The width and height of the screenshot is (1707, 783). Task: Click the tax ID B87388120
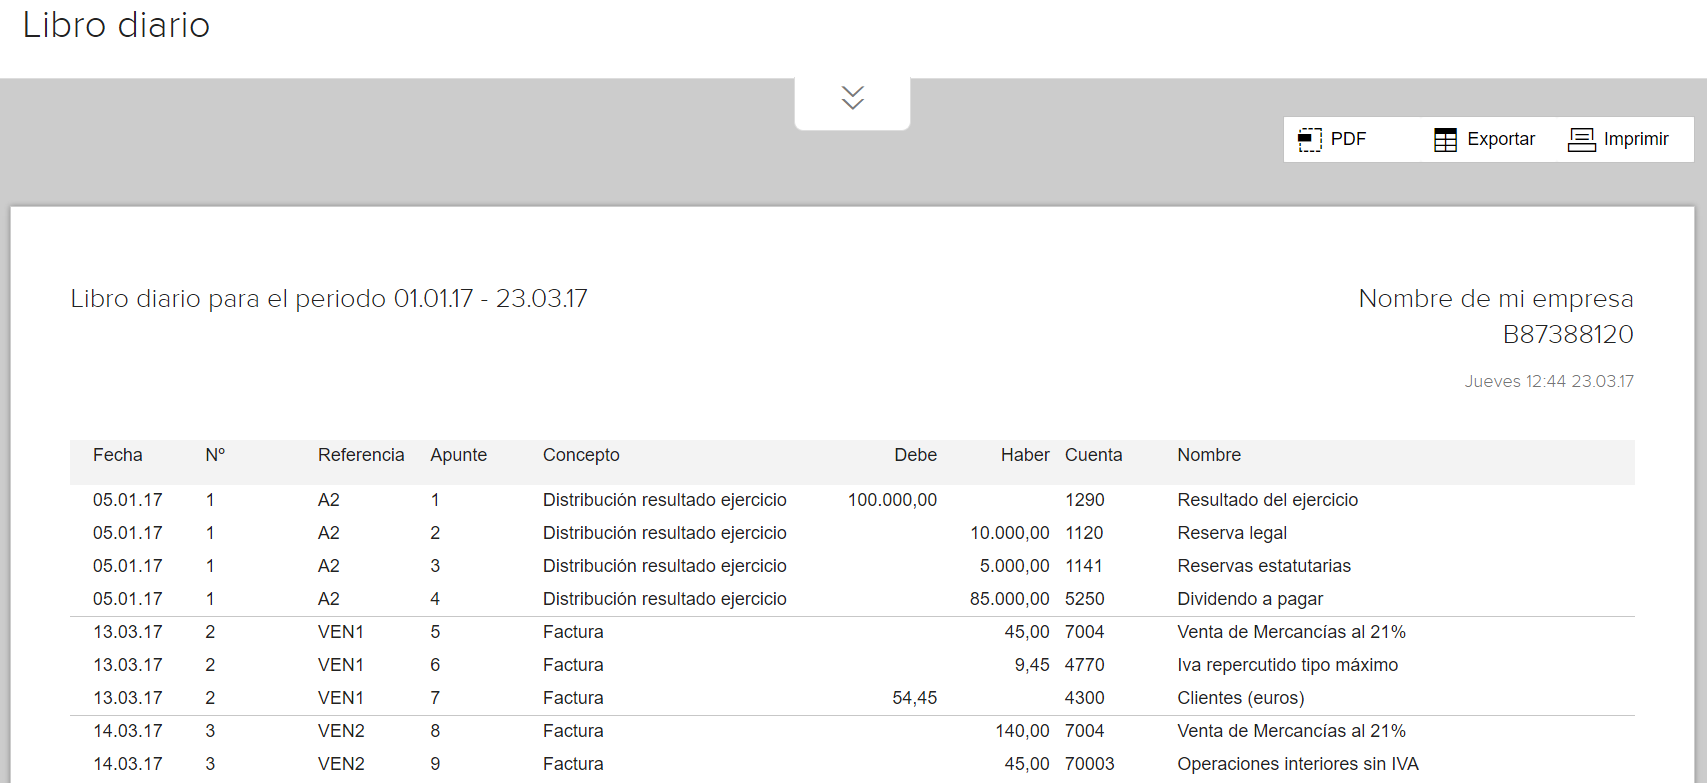pos(1568,335)
